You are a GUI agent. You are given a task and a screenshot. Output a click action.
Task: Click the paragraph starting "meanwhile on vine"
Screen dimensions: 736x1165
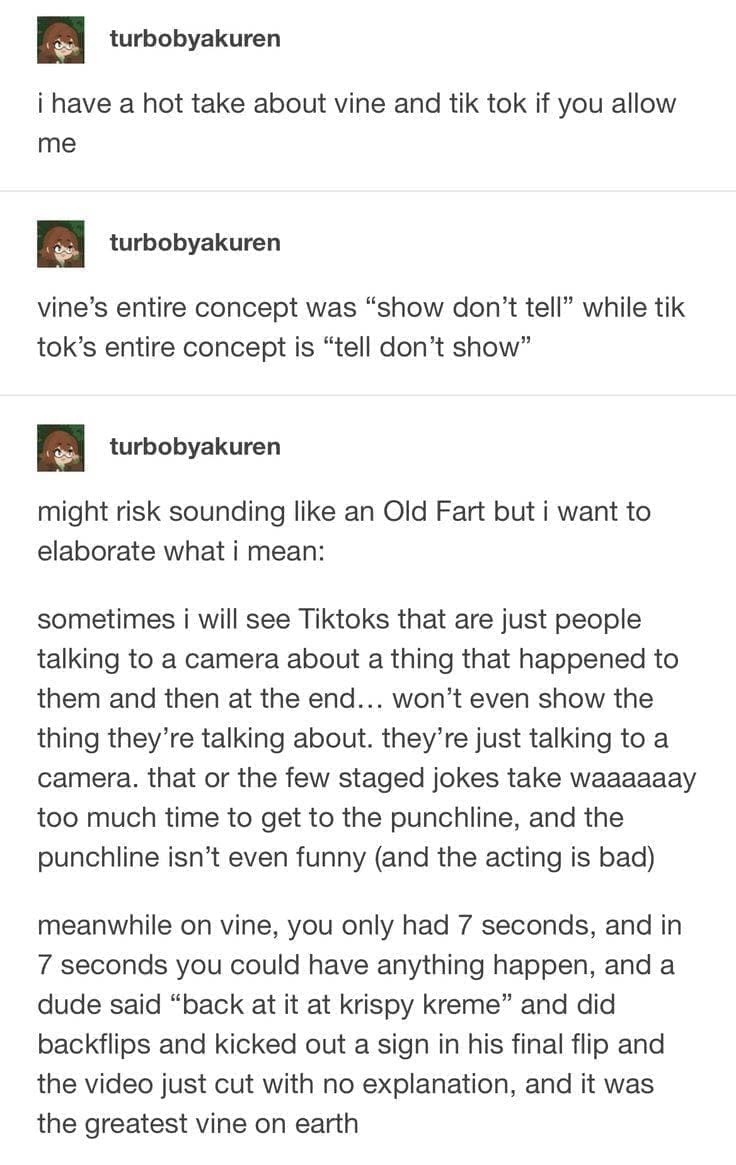[x=360, y=1024]
